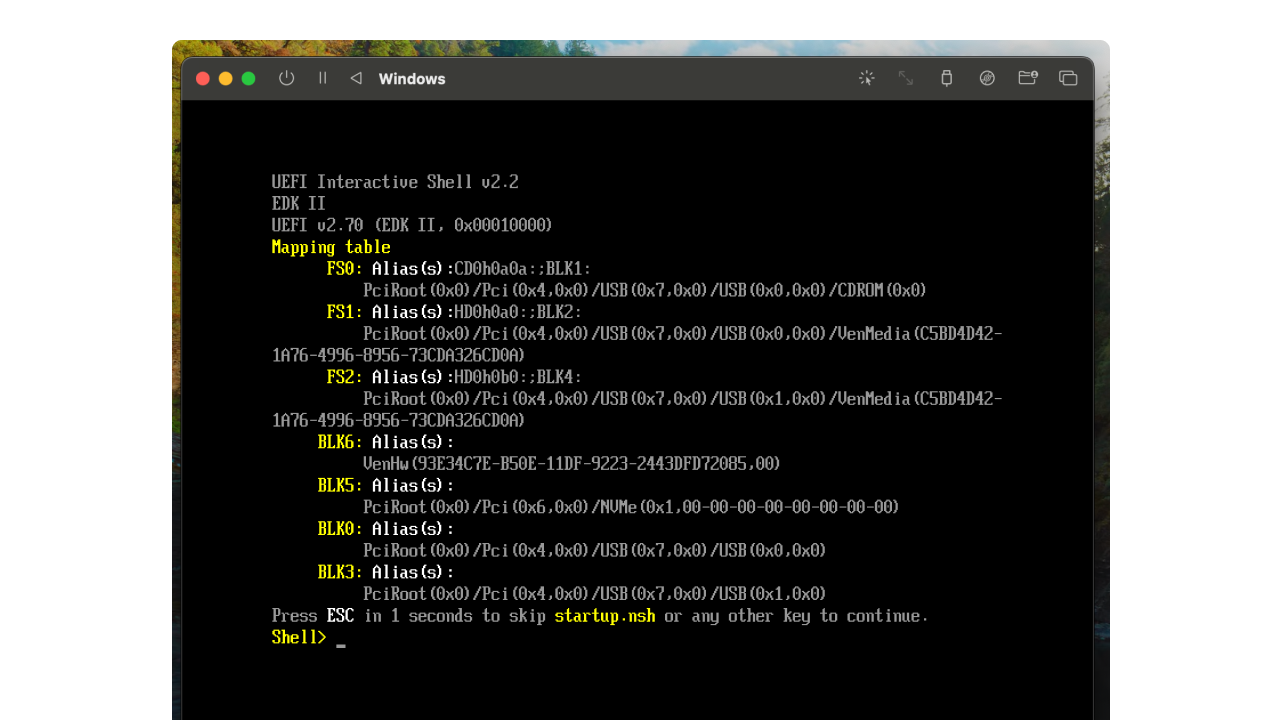Click the USB devices icon in the toolbar

coord(946,78)
